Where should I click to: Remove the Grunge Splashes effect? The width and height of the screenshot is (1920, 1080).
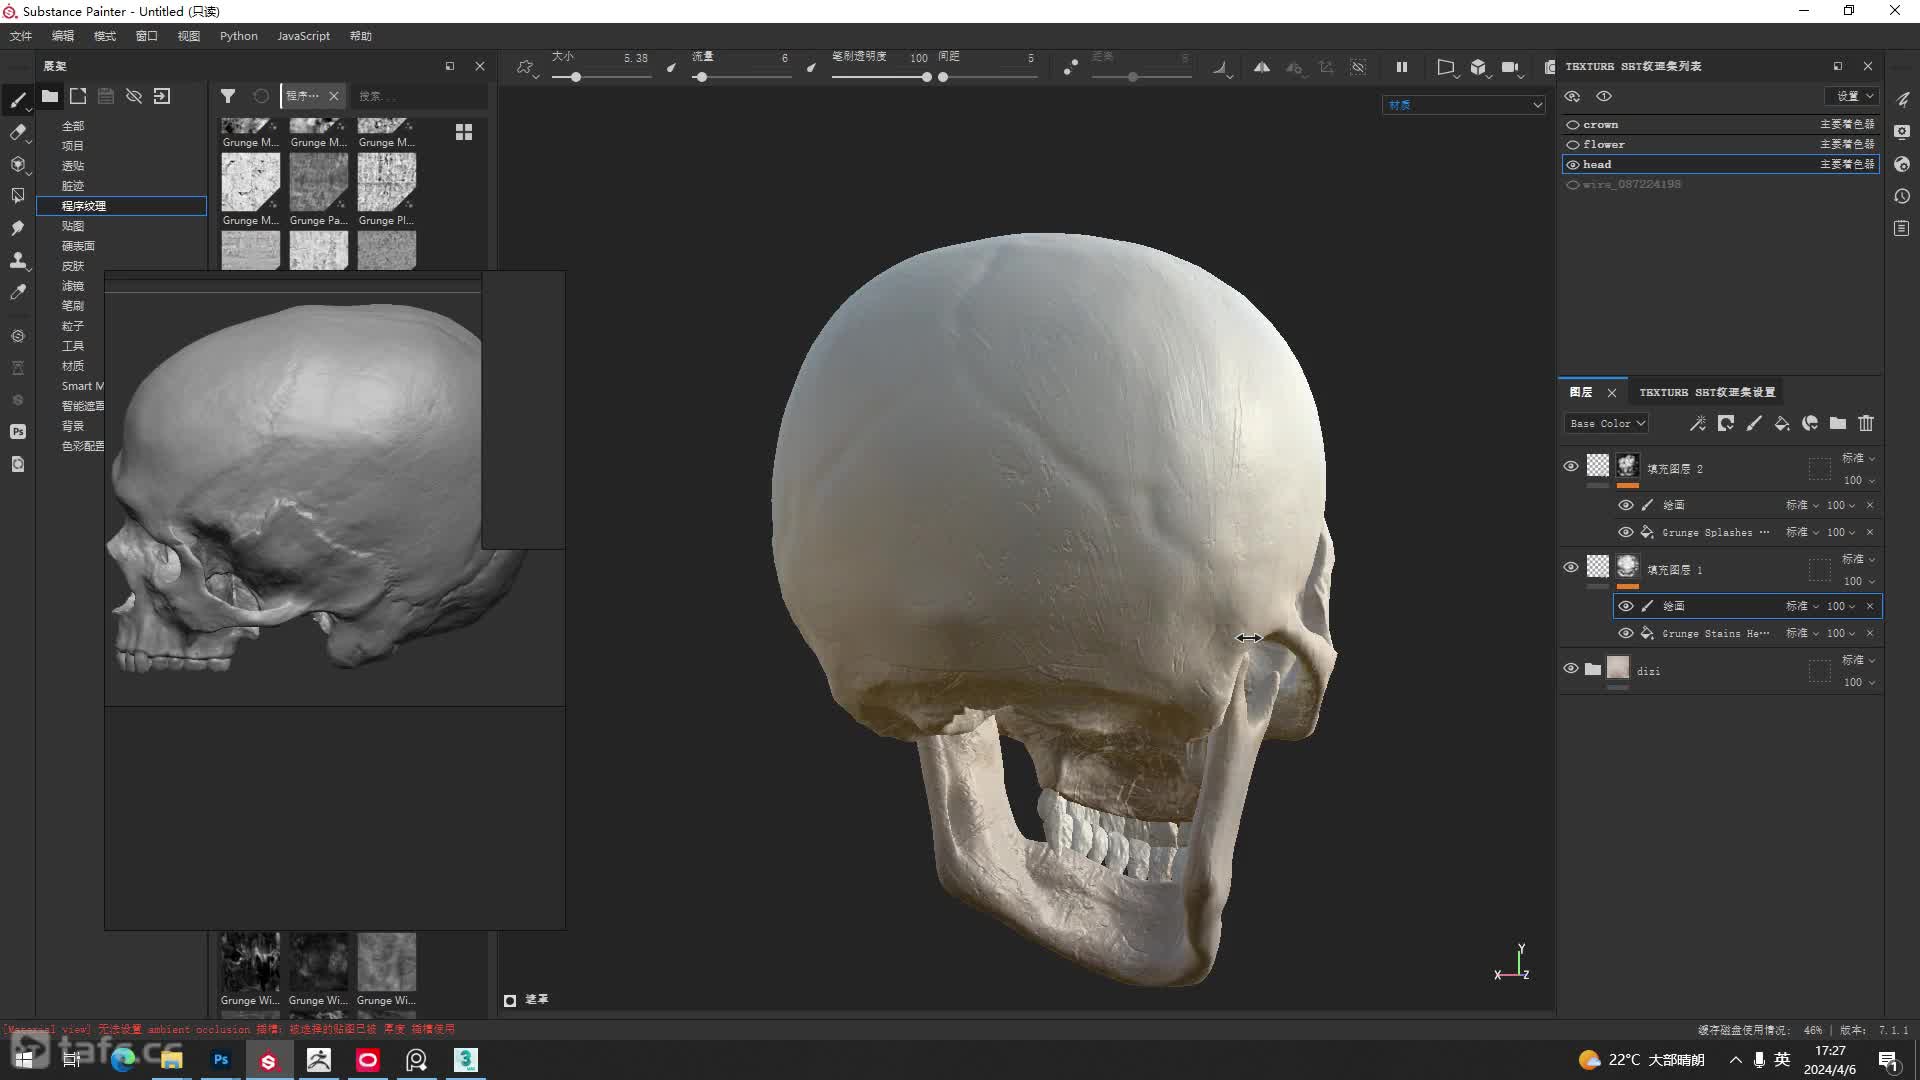pyautogui.click(x=1870, y=532)
